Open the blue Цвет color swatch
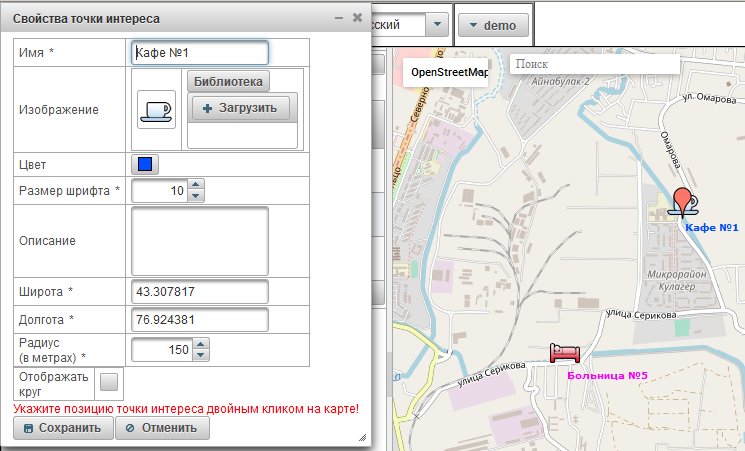 tap(145, 164)
